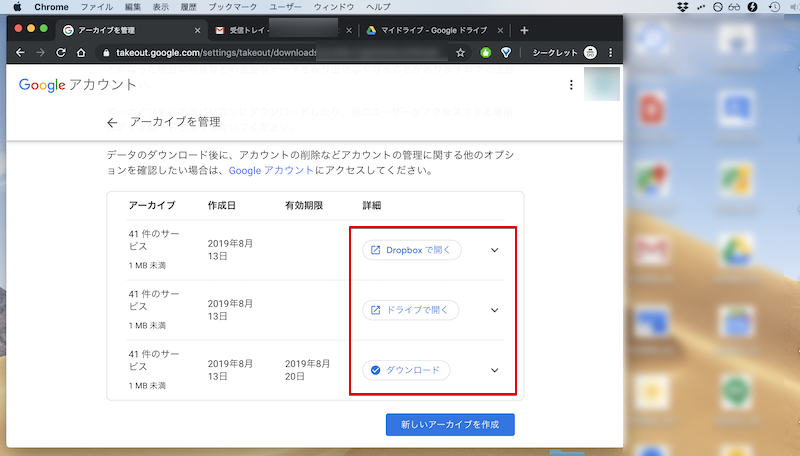Click the back arrow beside アーカイブを管理
The width and height of the screenshot is (800, 456).
coord(112,123)
